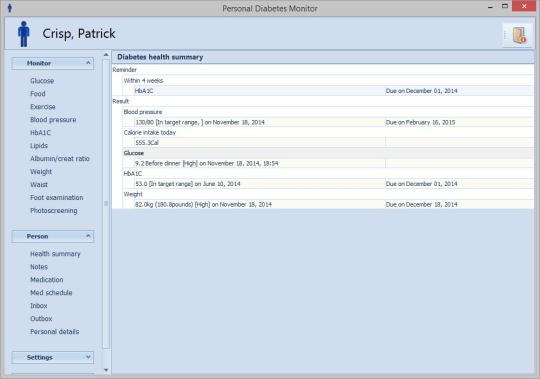Click the Within 4 weeks row
The width and height of the screenshot is (540, 379).
click(x=329, y=81)
